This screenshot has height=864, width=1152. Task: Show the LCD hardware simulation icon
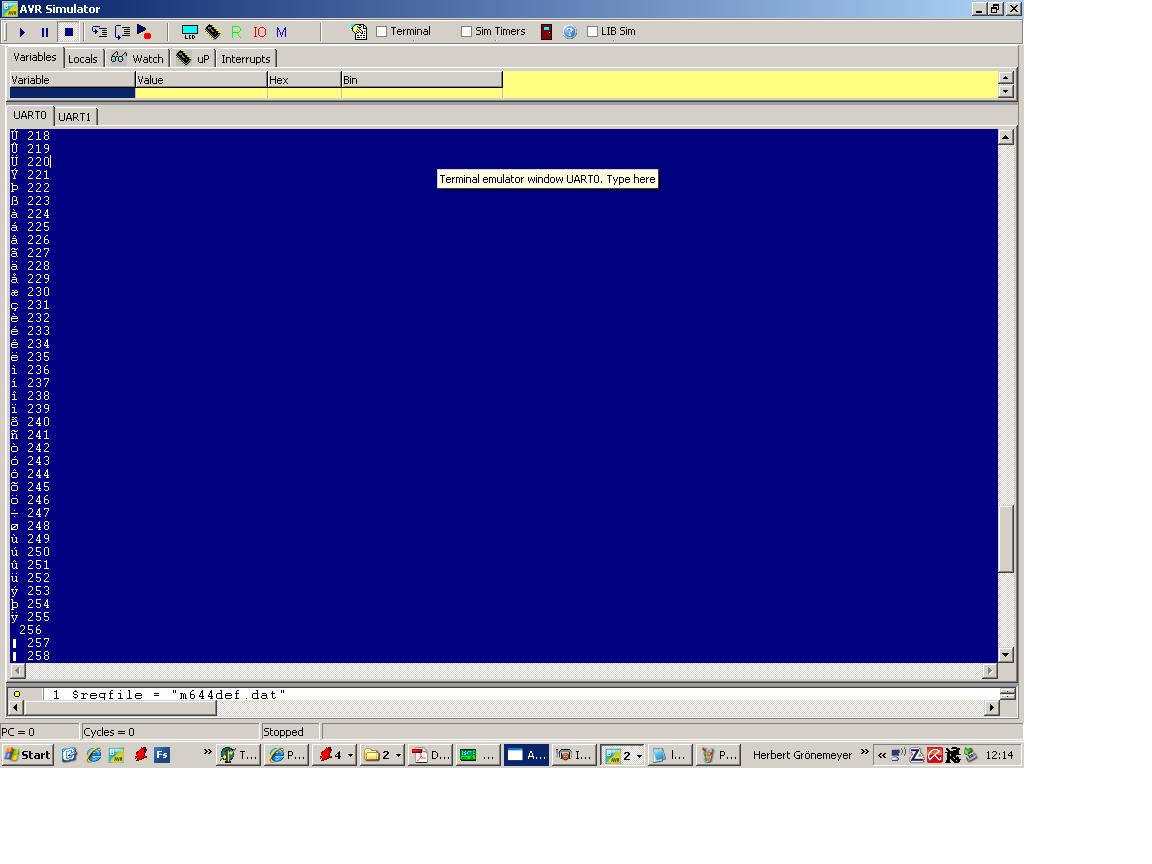coord(189,32)
